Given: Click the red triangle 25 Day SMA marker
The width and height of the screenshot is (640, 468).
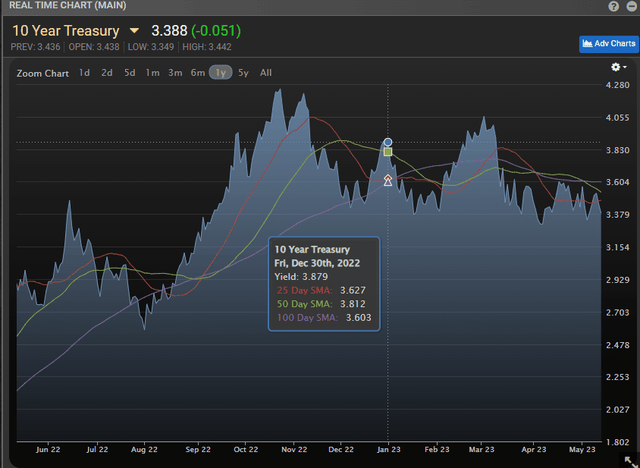Looking at the screenshot, I should click(388, 180).
